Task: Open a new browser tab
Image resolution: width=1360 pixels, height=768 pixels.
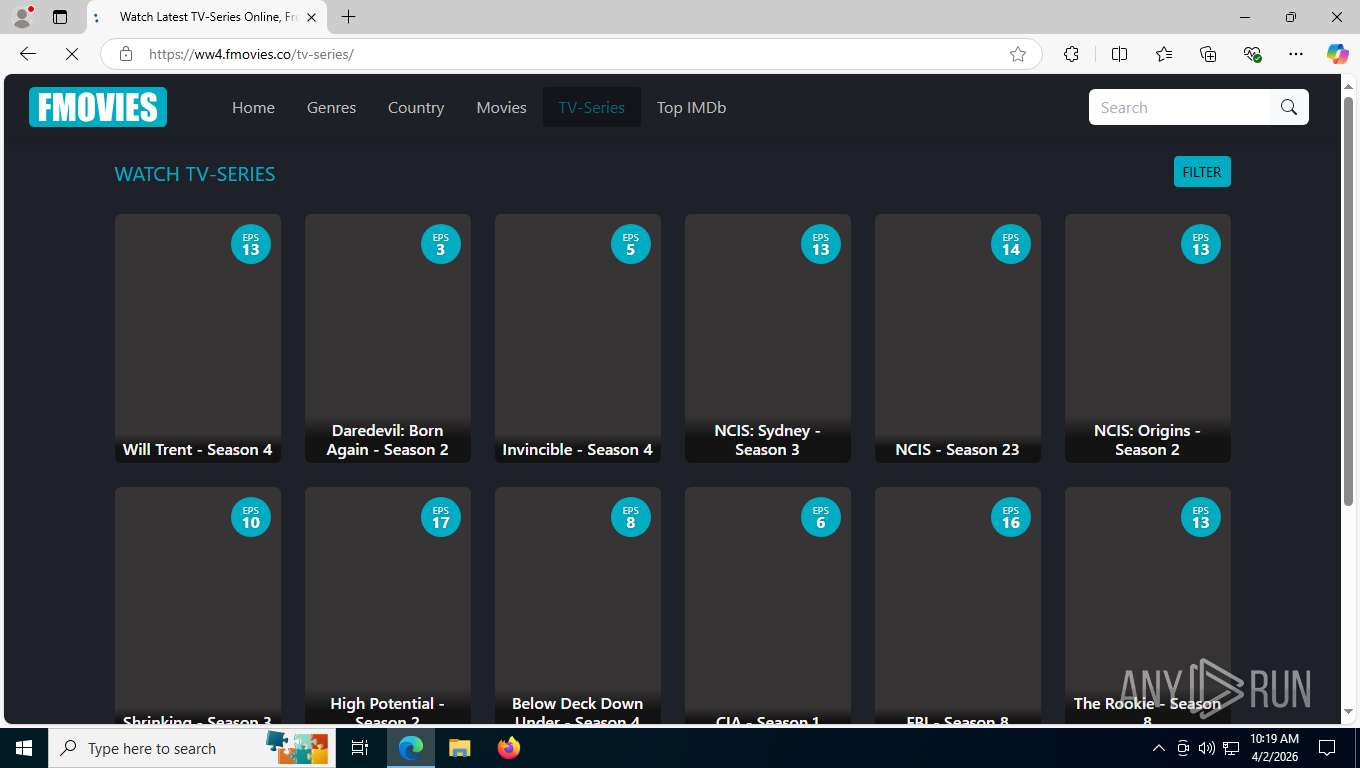Action: [348, 17]
